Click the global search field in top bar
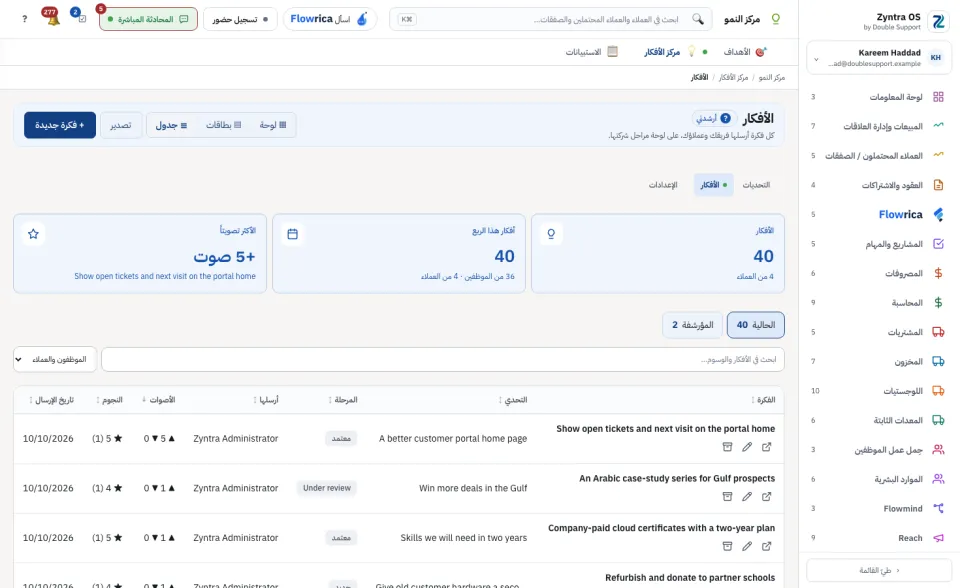 tap(550, 19)
